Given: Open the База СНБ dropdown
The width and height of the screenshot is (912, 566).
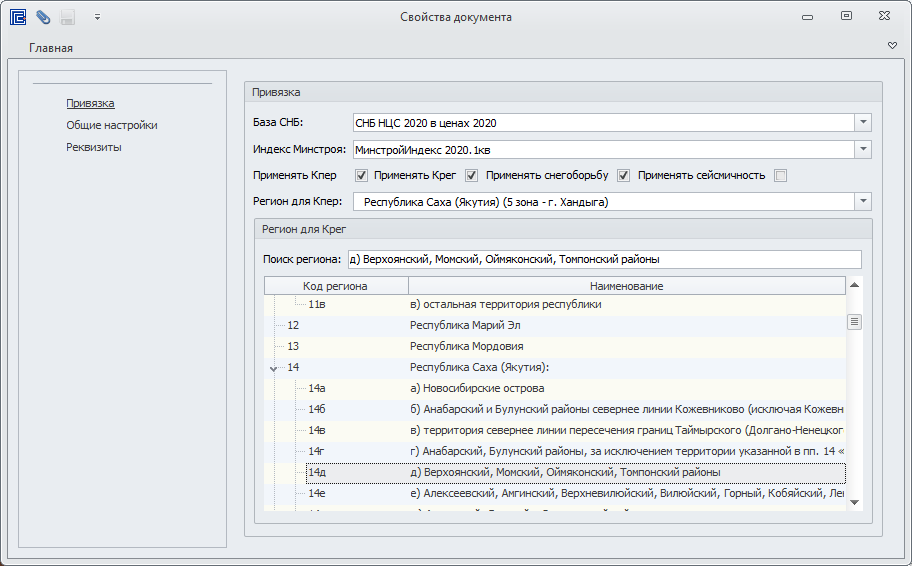Looking at the screenshot, I should (863, 122).
